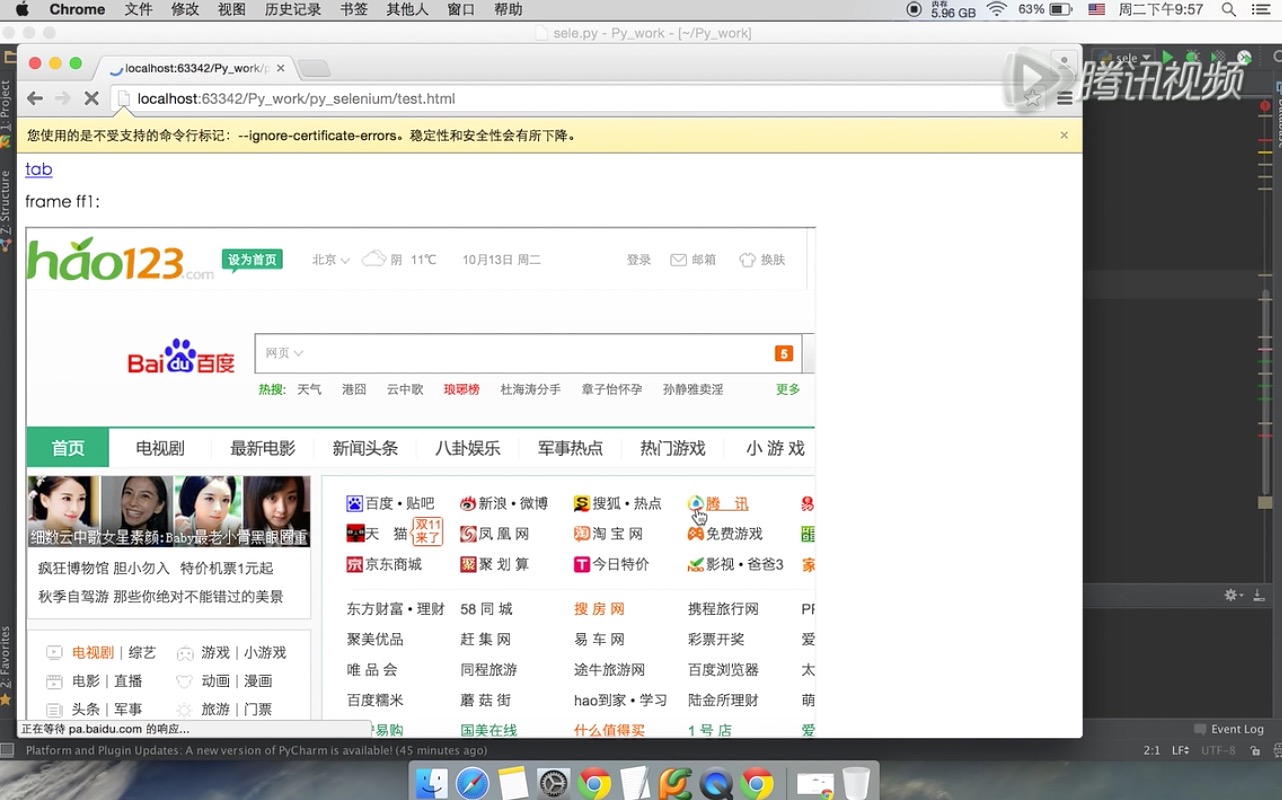Open the Chrome hamburger menu
1282x800 pixels.
(x=1064, y=98)
